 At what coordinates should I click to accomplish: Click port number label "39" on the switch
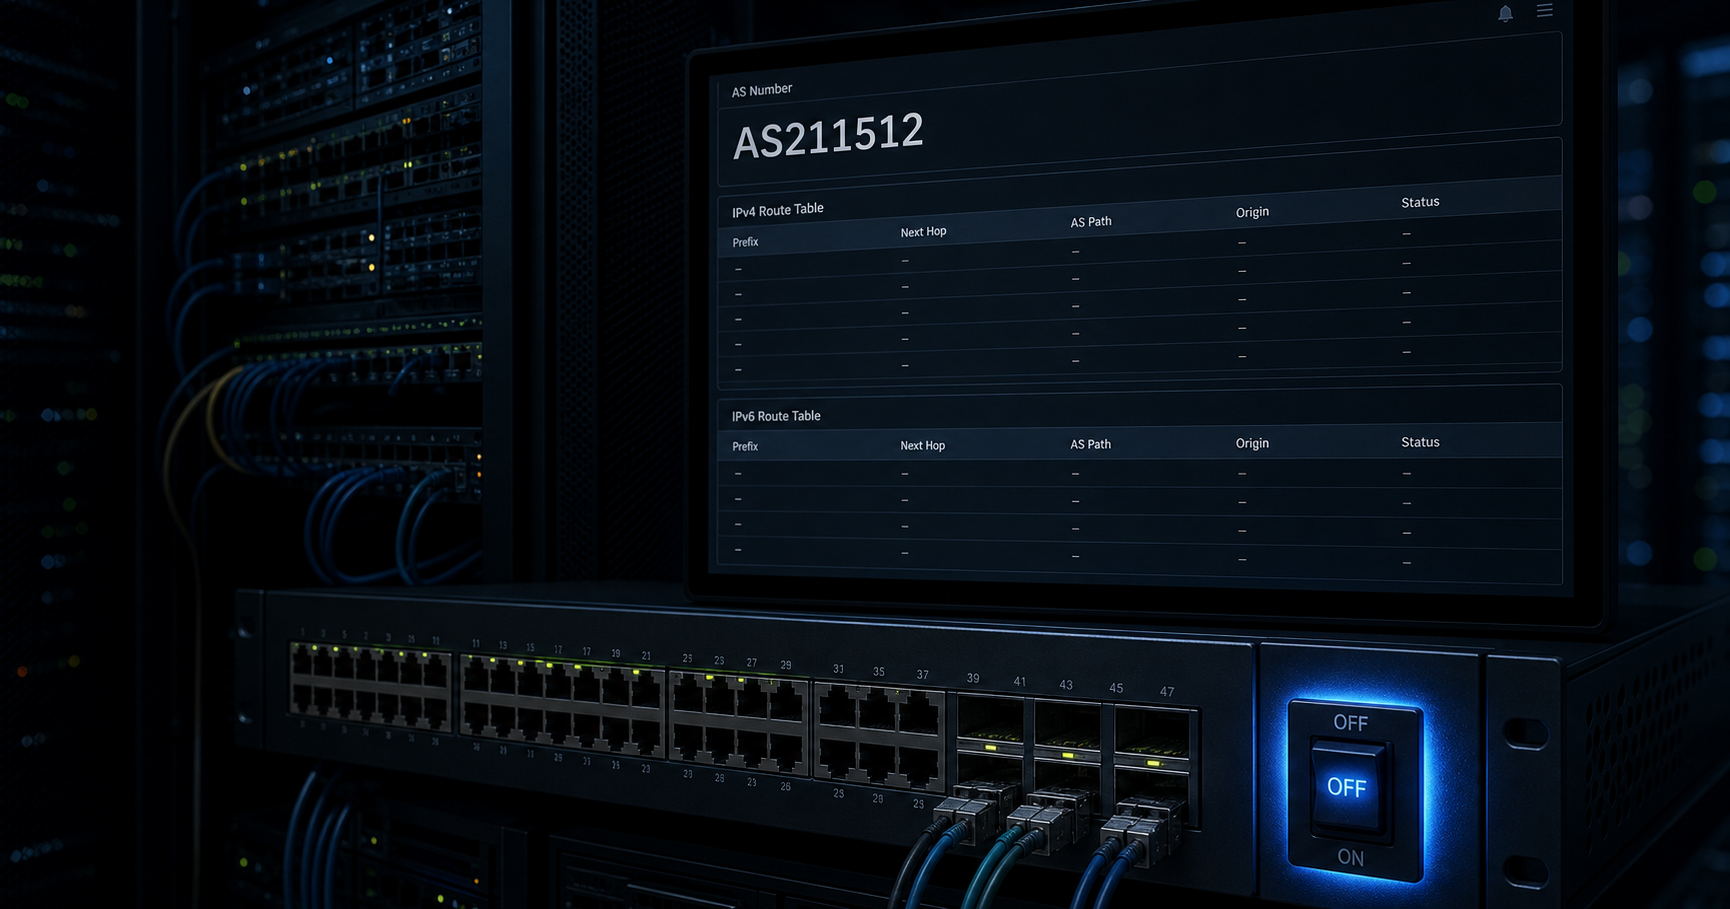point(973,678)
